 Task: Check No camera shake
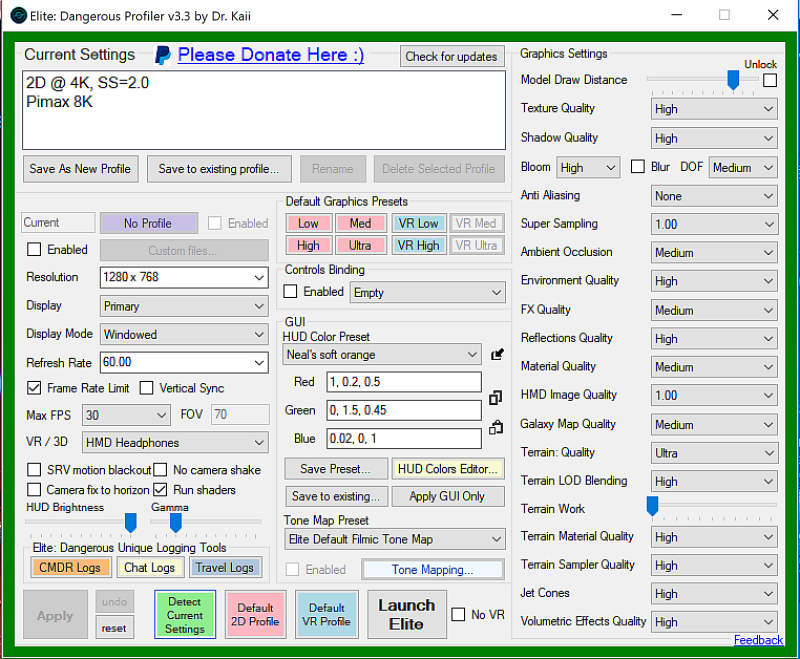point(160,470)
